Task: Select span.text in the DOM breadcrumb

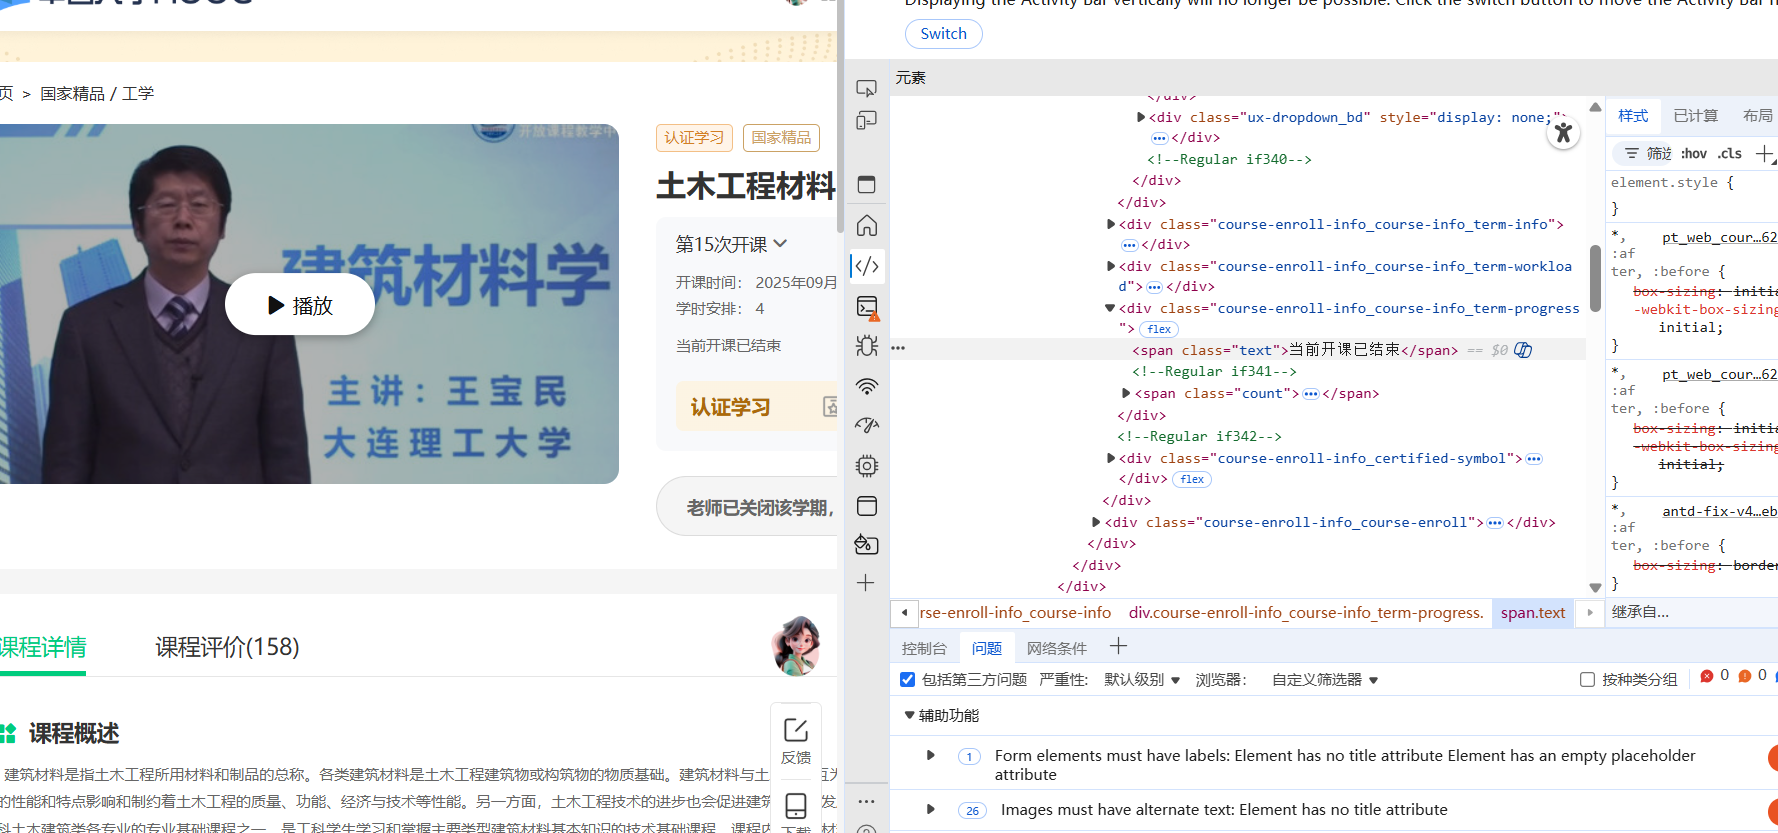Action: 1533,612
